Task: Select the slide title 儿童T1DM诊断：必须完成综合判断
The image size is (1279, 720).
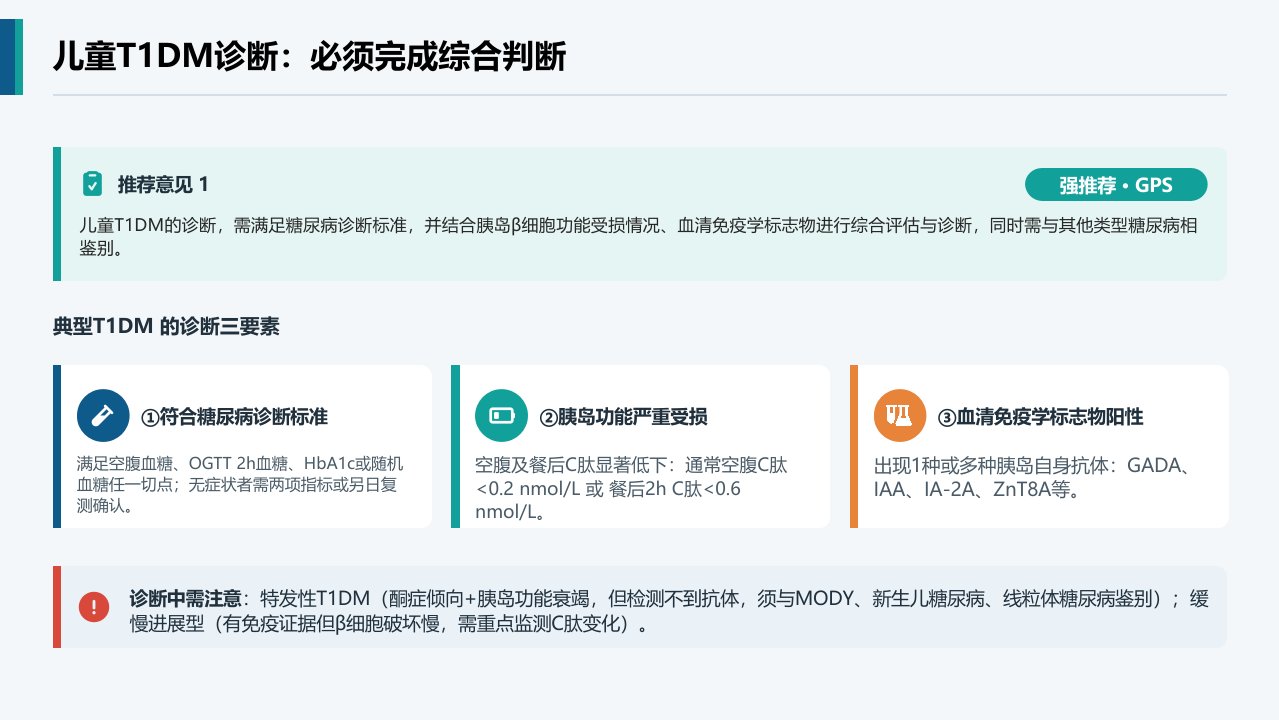Action: coord(310,57)
